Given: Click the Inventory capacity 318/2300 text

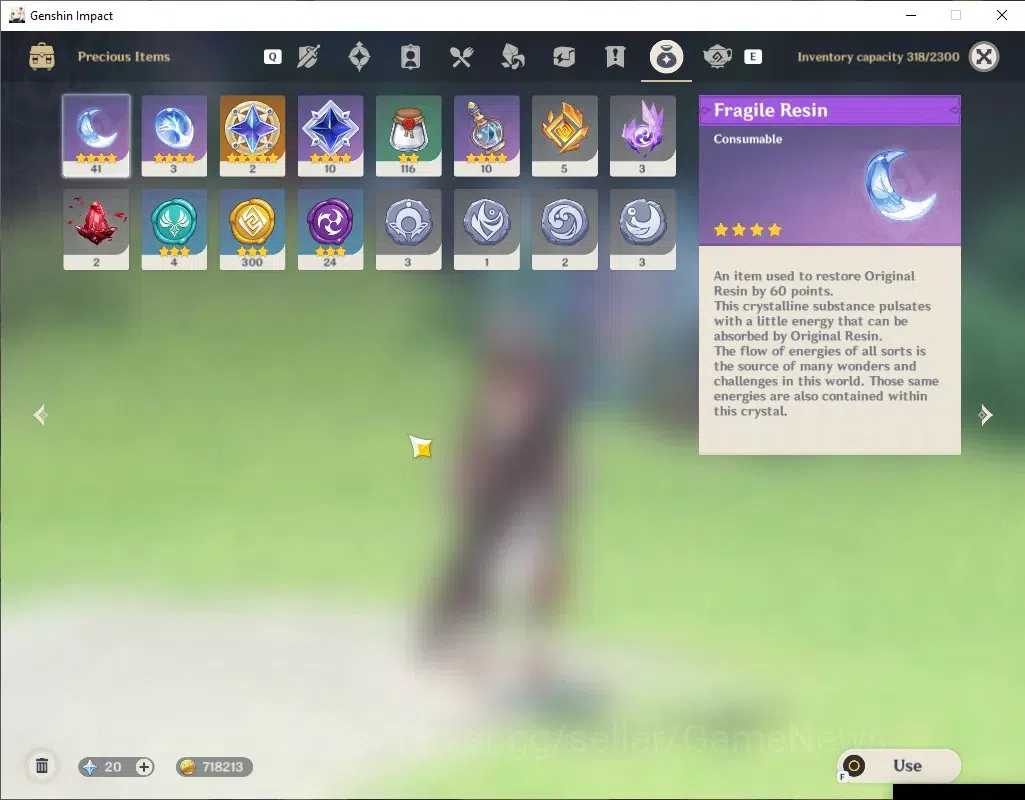Looking at the screenshot, I should (878, 57).
